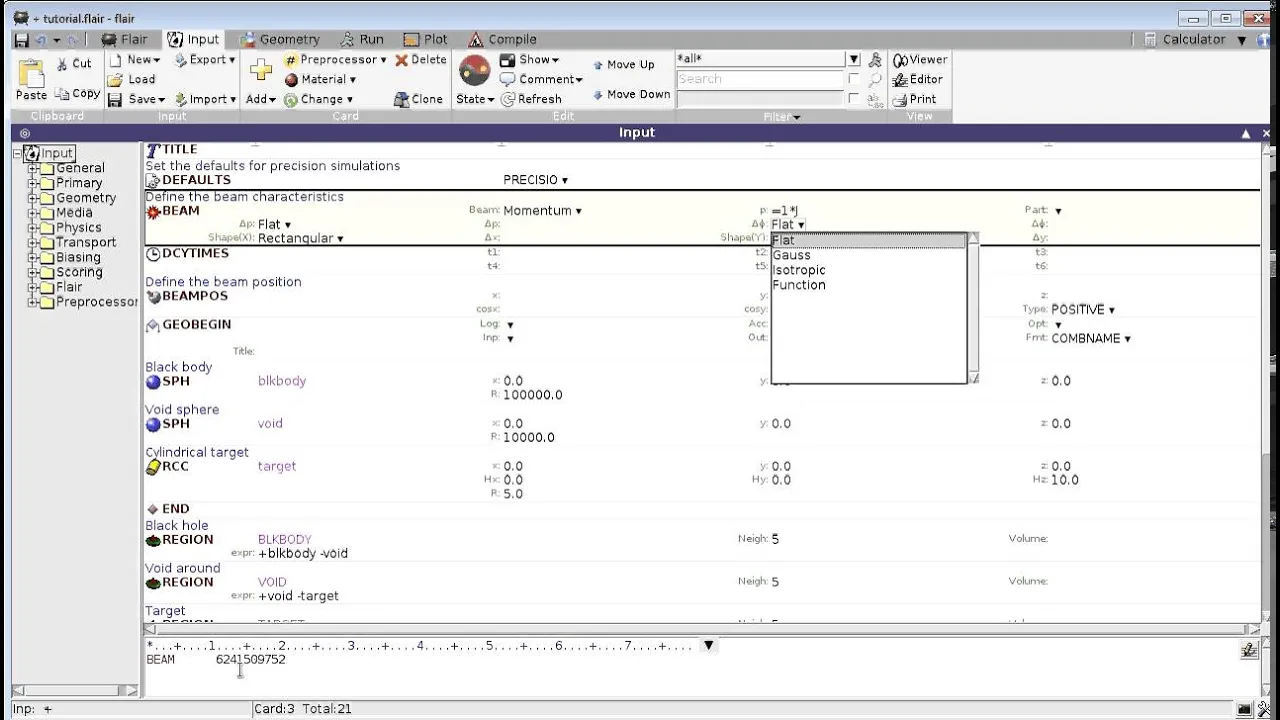
Task: Open the Material dropdown menu
Action: click(x=320, y=79)
